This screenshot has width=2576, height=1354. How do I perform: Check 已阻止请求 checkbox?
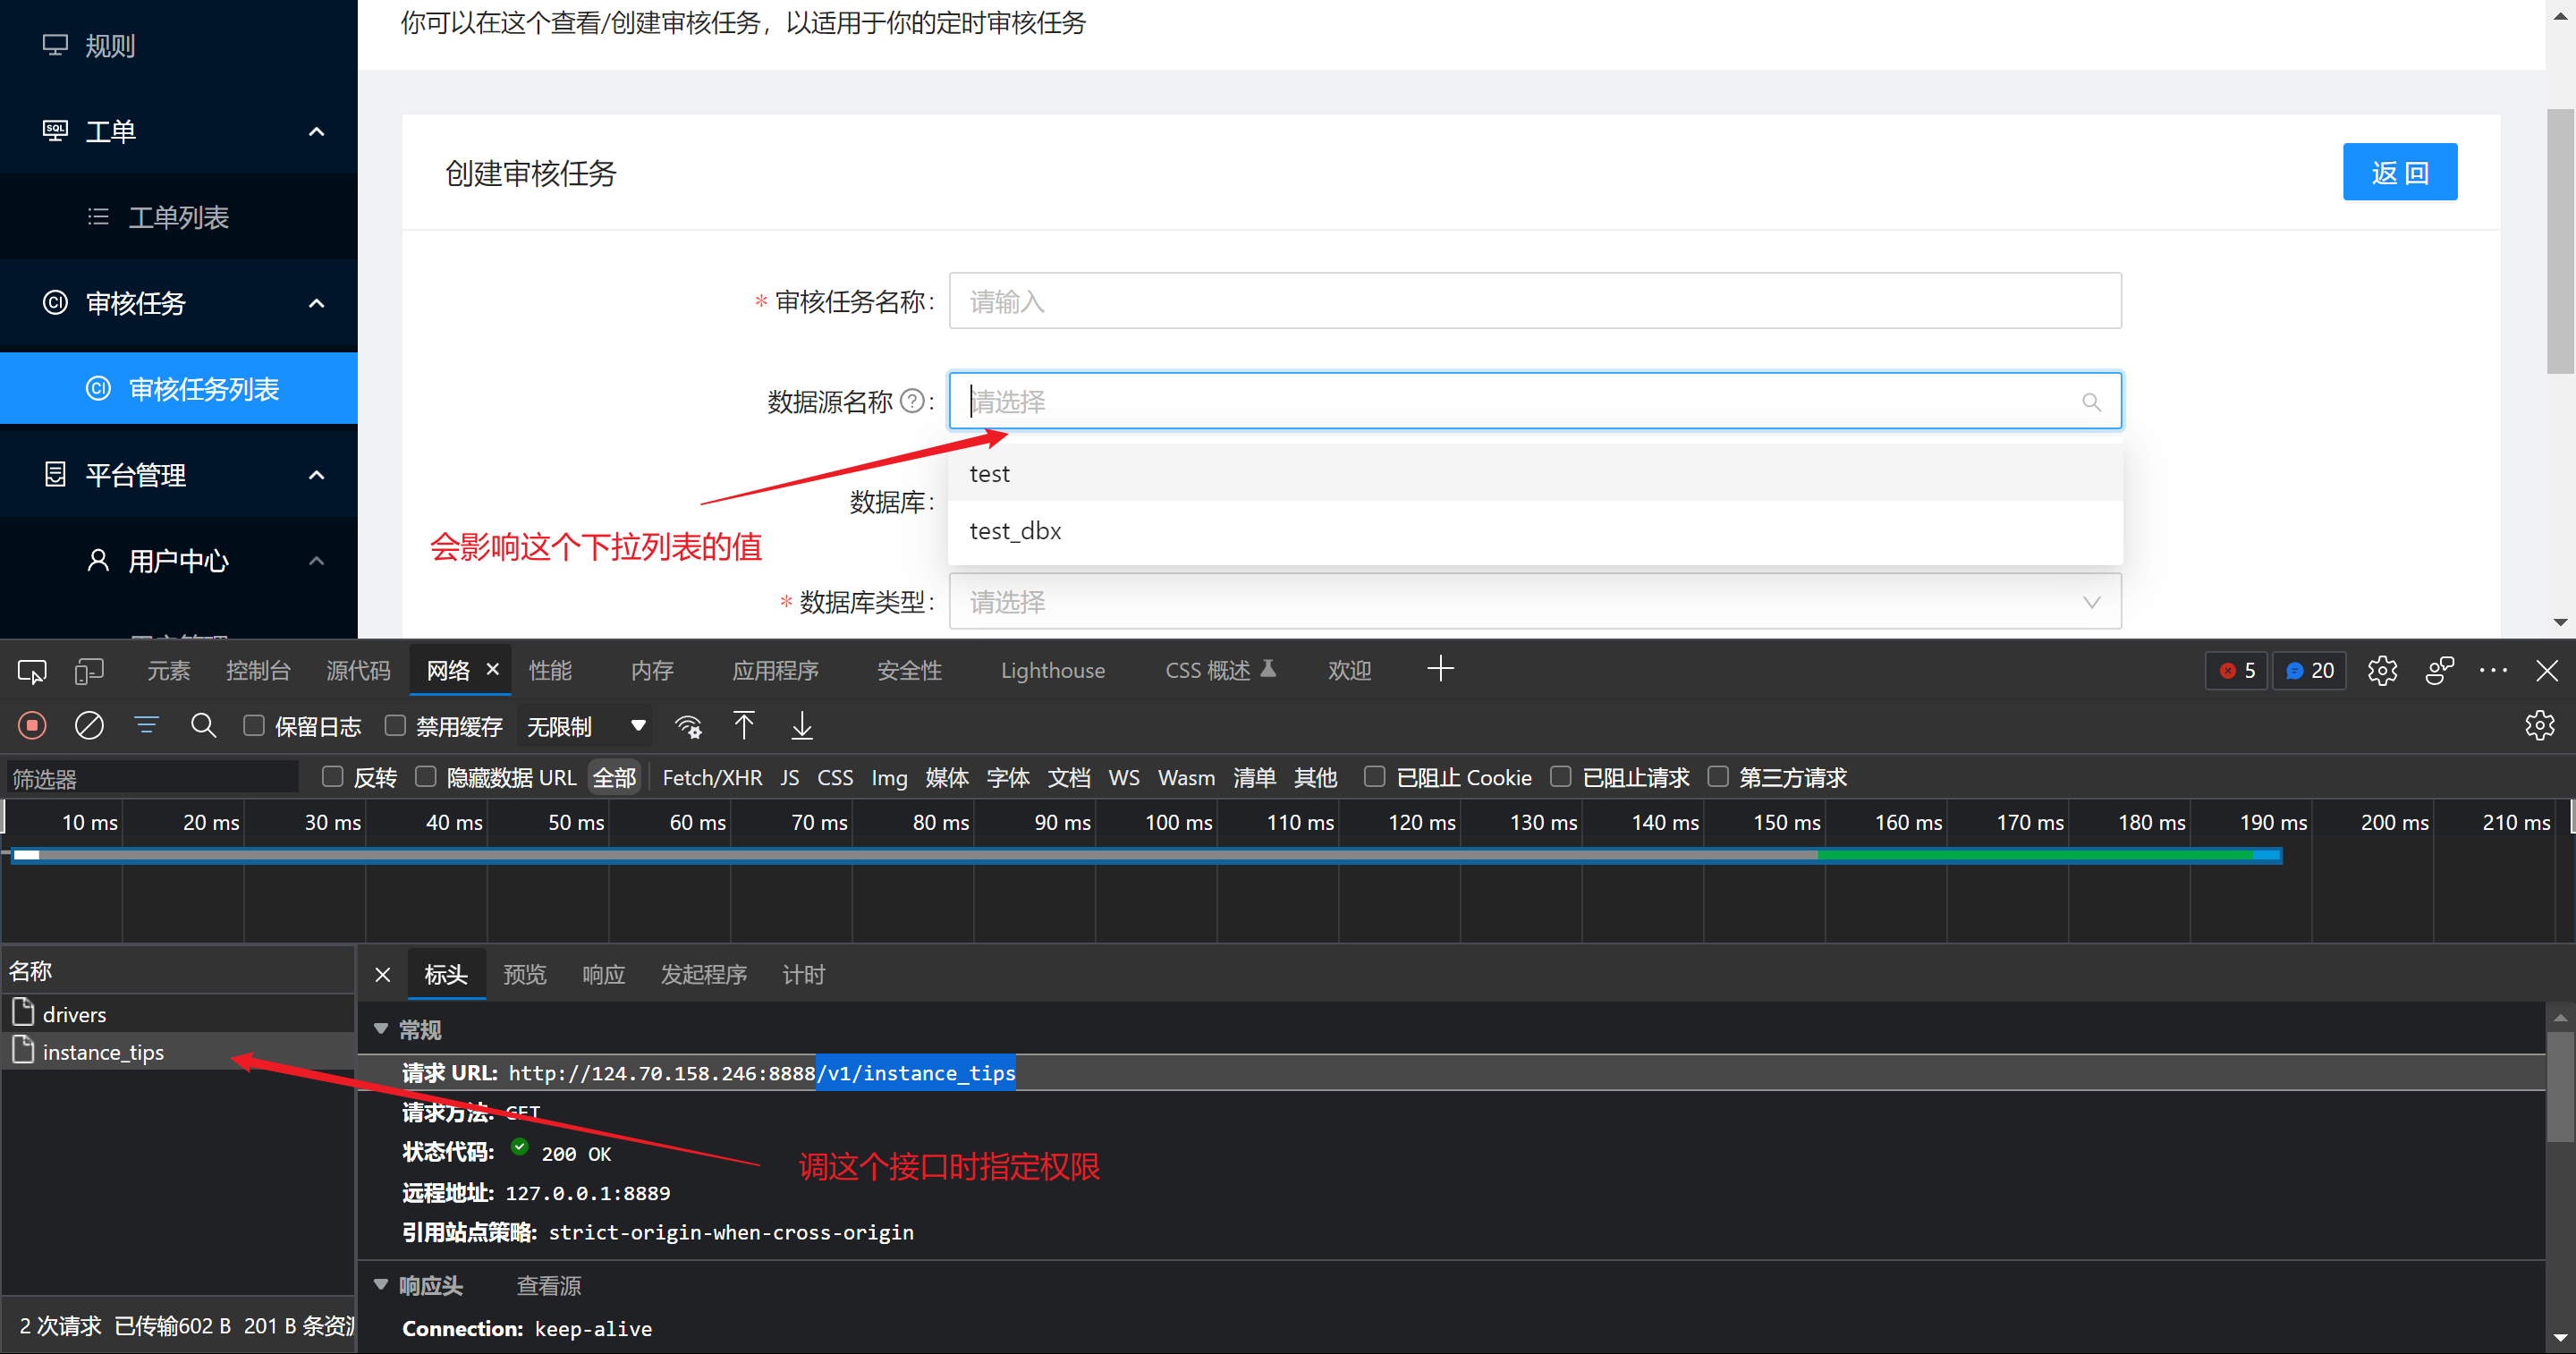point(1560,777)
